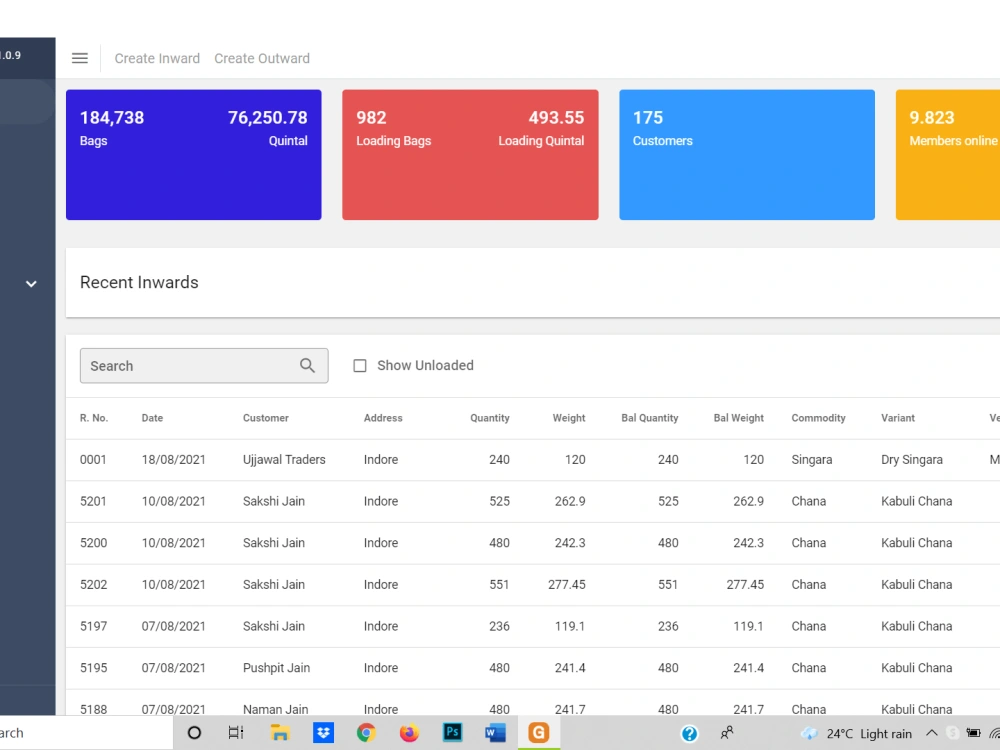Open the People icon in taskbar
This screenshot has height=750, width=1000.
tap(726, 733)
